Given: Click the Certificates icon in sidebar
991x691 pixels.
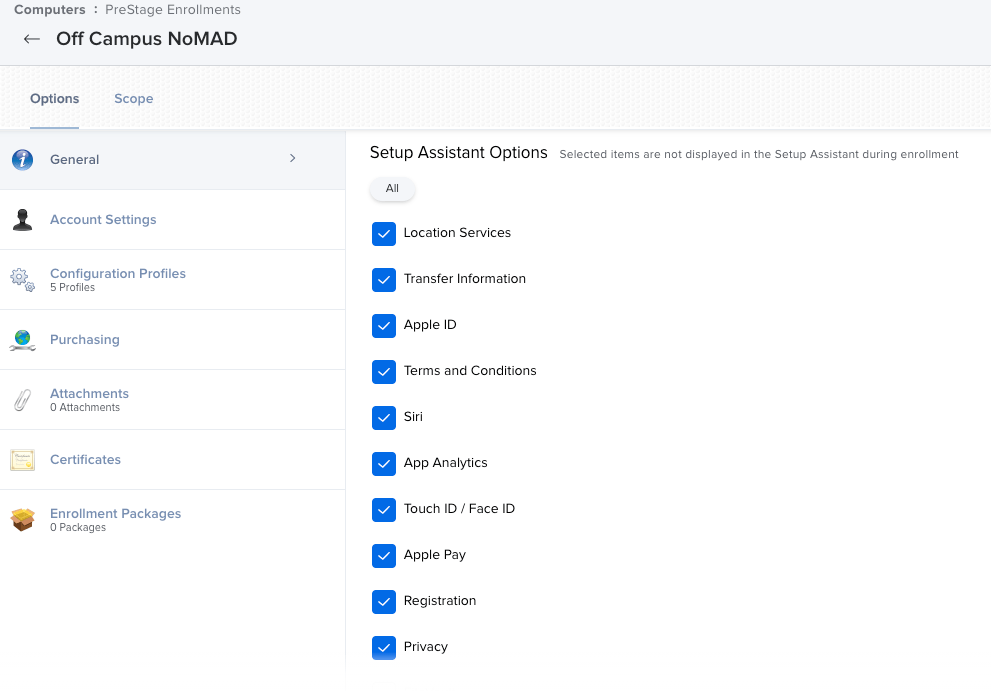Looking at the screenshot, I should (22, 460).
